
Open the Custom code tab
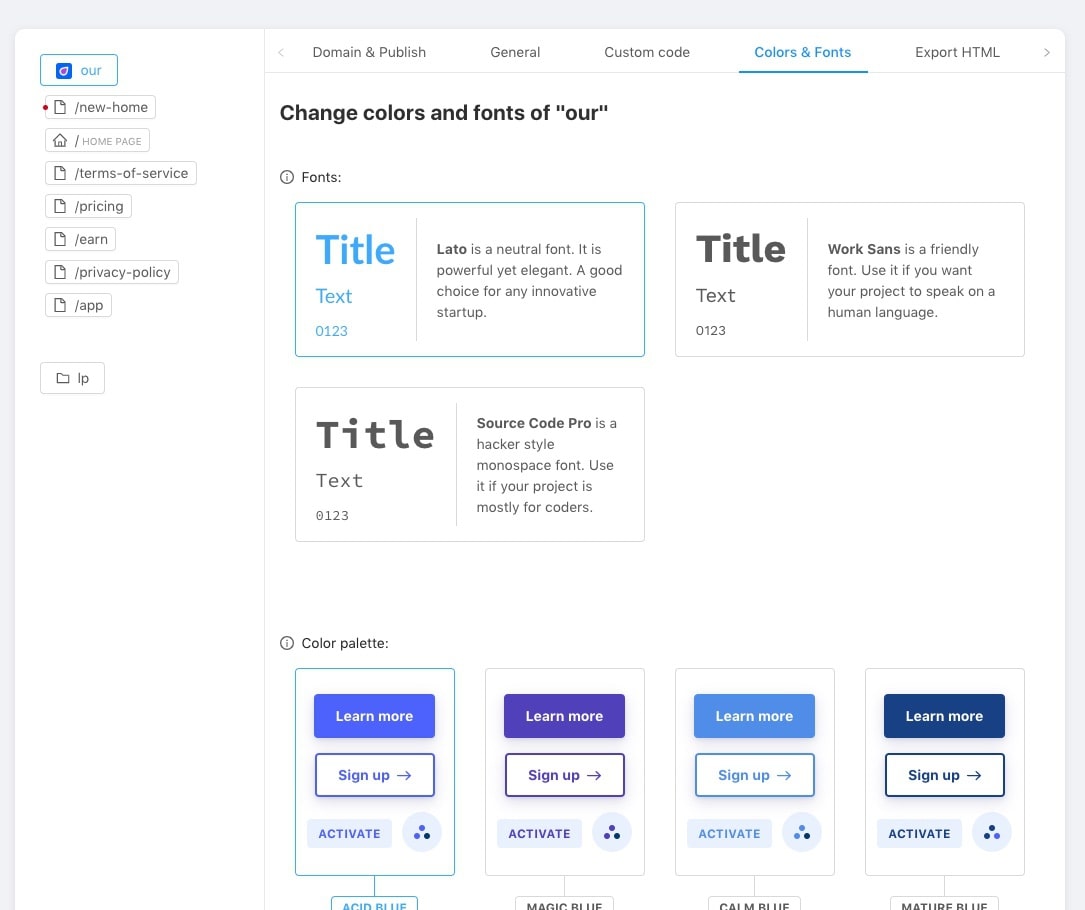coord(647,52)
